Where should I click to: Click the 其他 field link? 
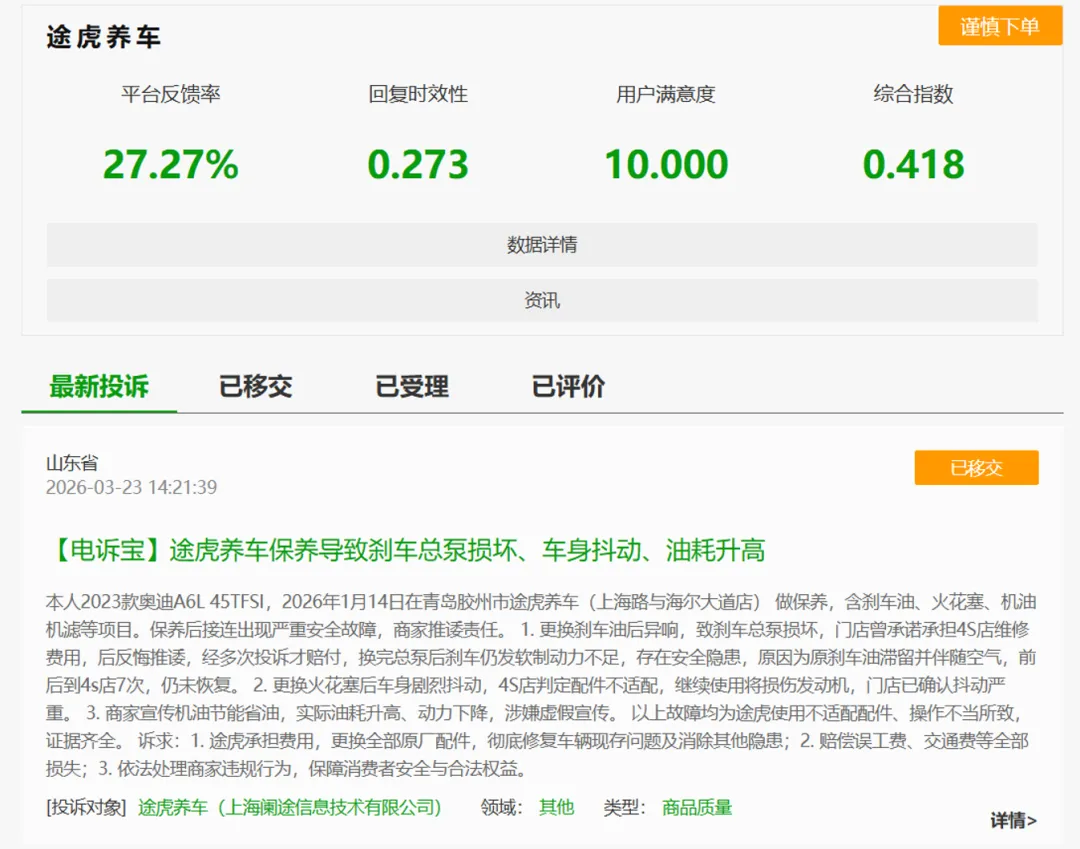pyautogui.click(x=557, y=807)
